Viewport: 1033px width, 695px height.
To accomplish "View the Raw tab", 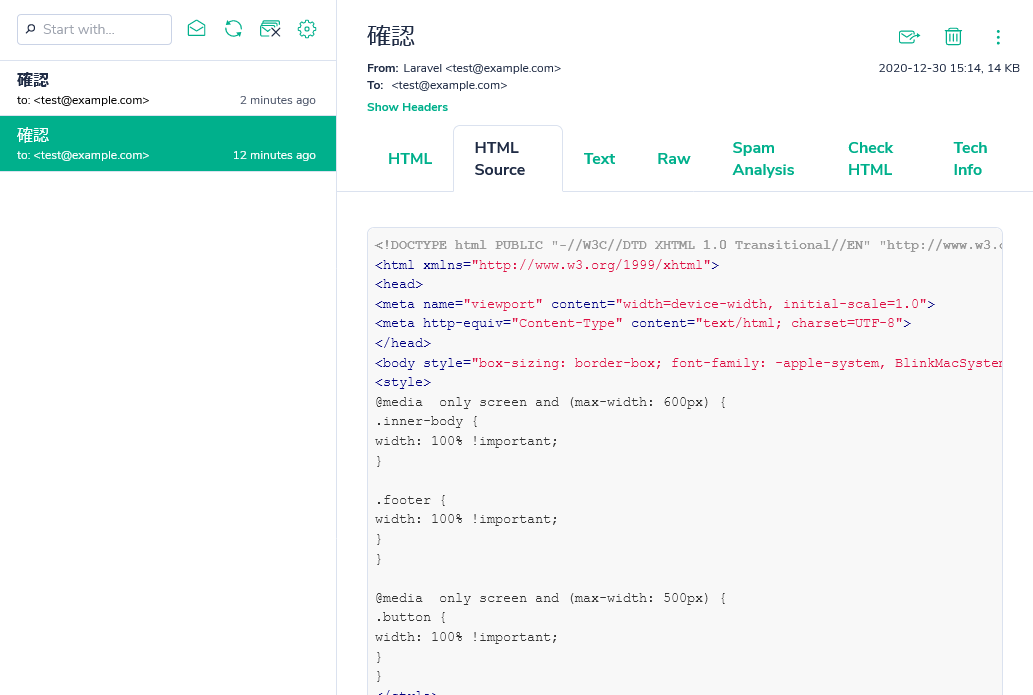I will click(x=673, y=159).
